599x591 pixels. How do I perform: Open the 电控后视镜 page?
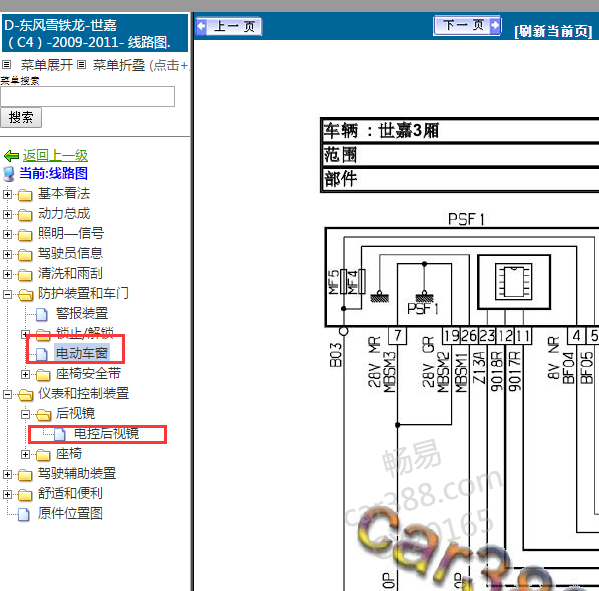point(106,434)
